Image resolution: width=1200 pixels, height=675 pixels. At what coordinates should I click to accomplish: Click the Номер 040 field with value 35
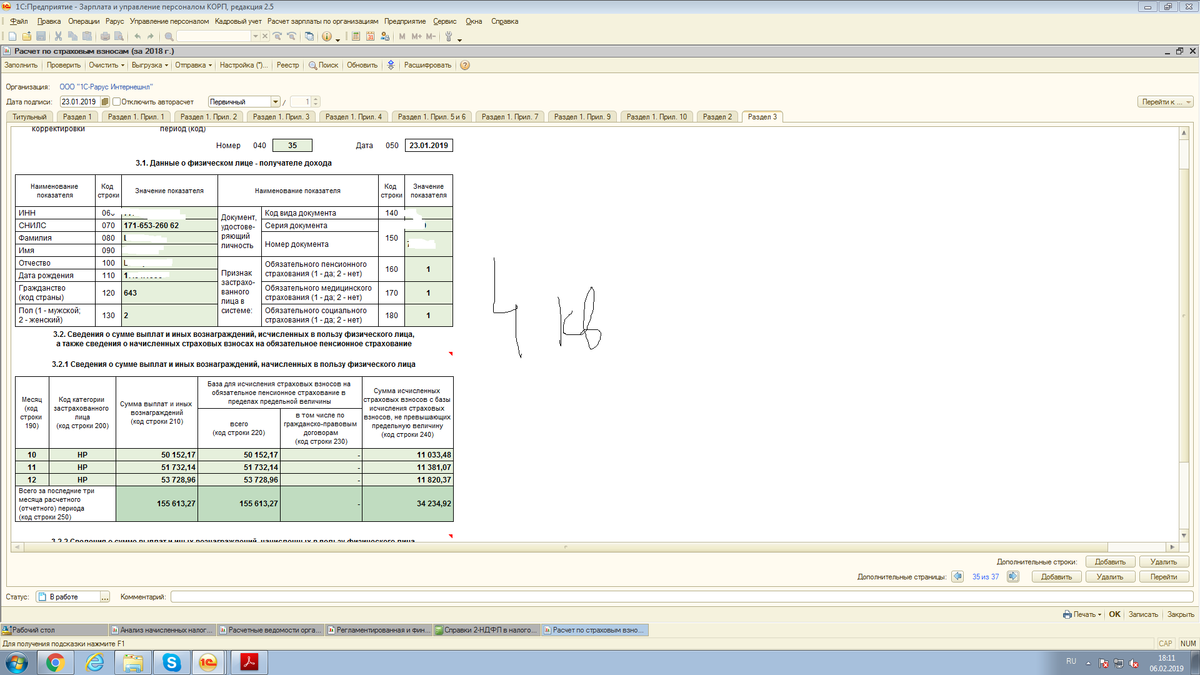(x=293, y=146)
